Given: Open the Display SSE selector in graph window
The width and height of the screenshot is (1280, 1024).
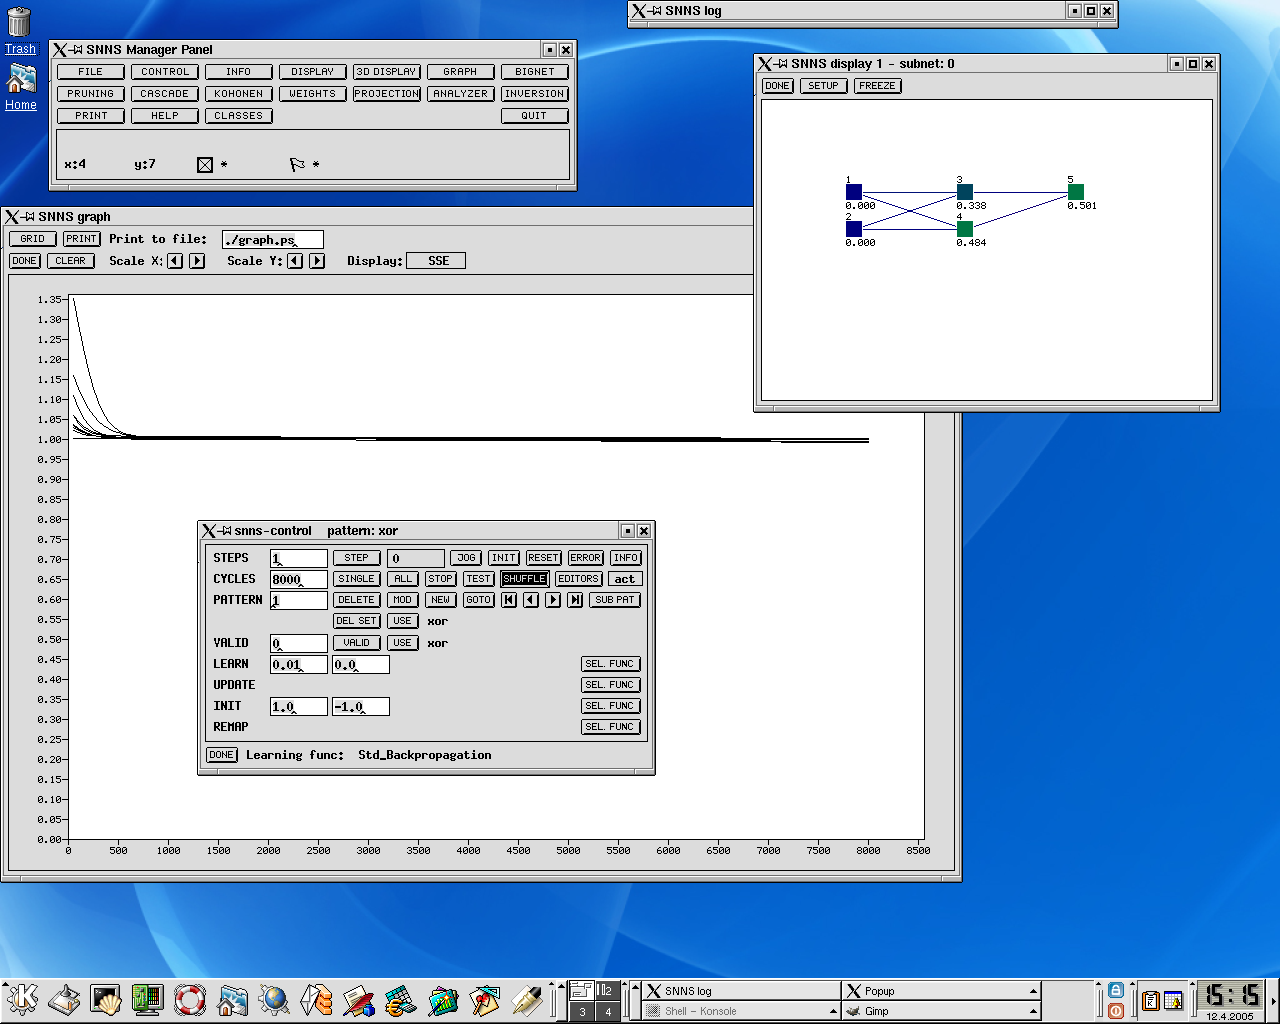Looking at the screenshot, I should (x=438, y=261).
